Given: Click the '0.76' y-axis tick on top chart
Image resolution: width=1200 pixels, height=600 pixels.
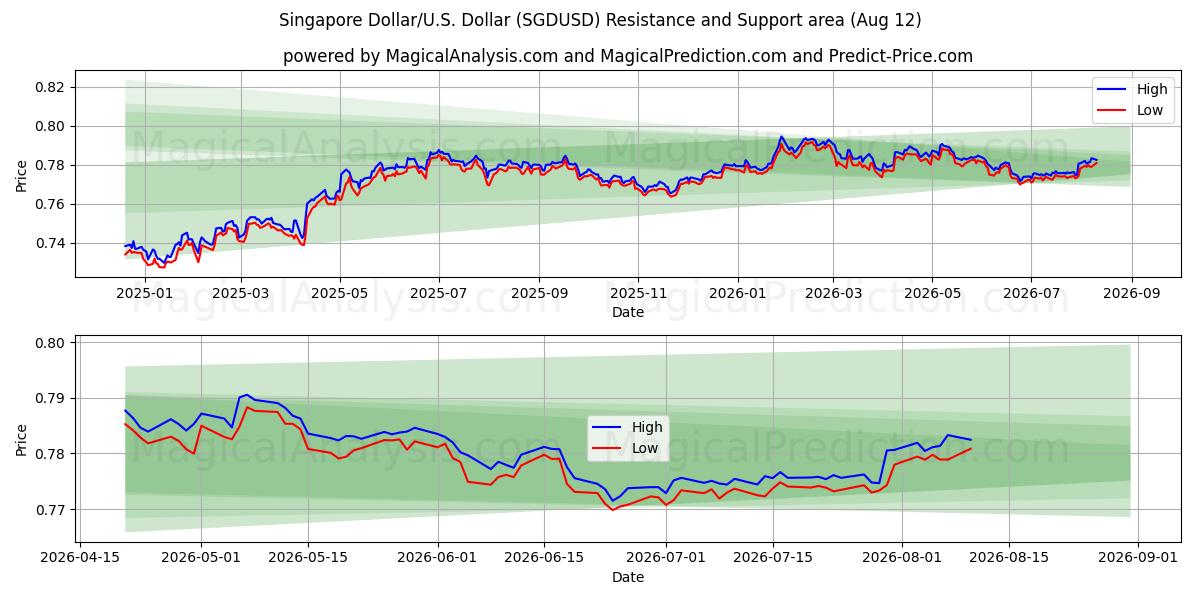Looking at the screenshot, I should pyautogui.click(x=50, y=204).
